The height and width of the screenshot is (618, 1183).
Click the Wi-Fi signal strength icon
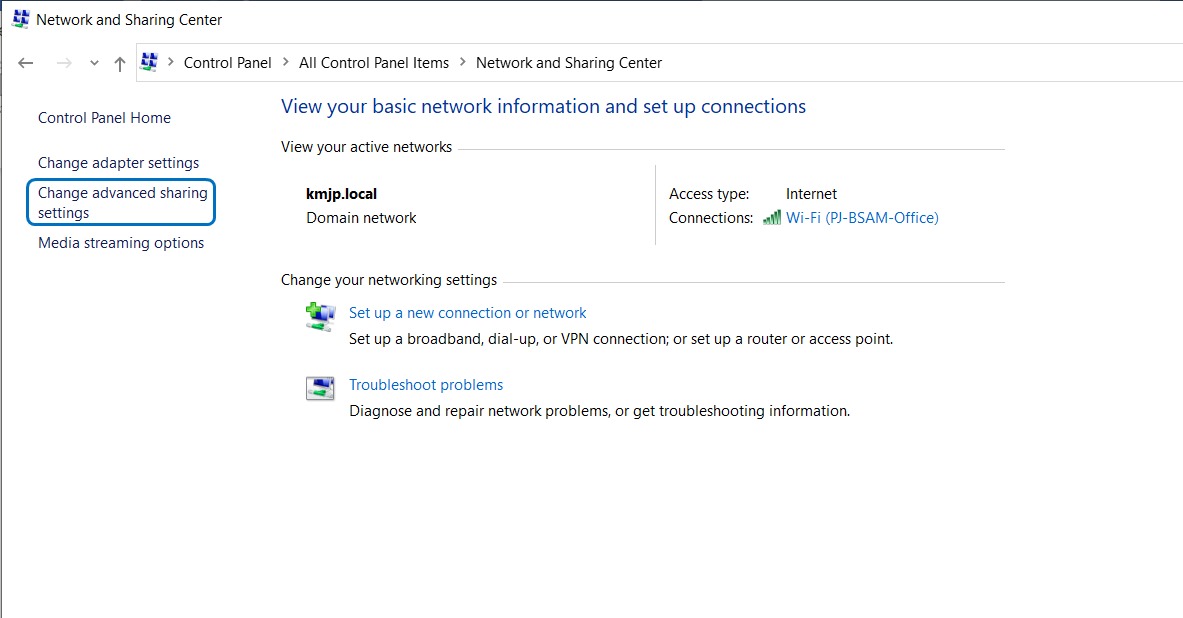coord(771,218)
